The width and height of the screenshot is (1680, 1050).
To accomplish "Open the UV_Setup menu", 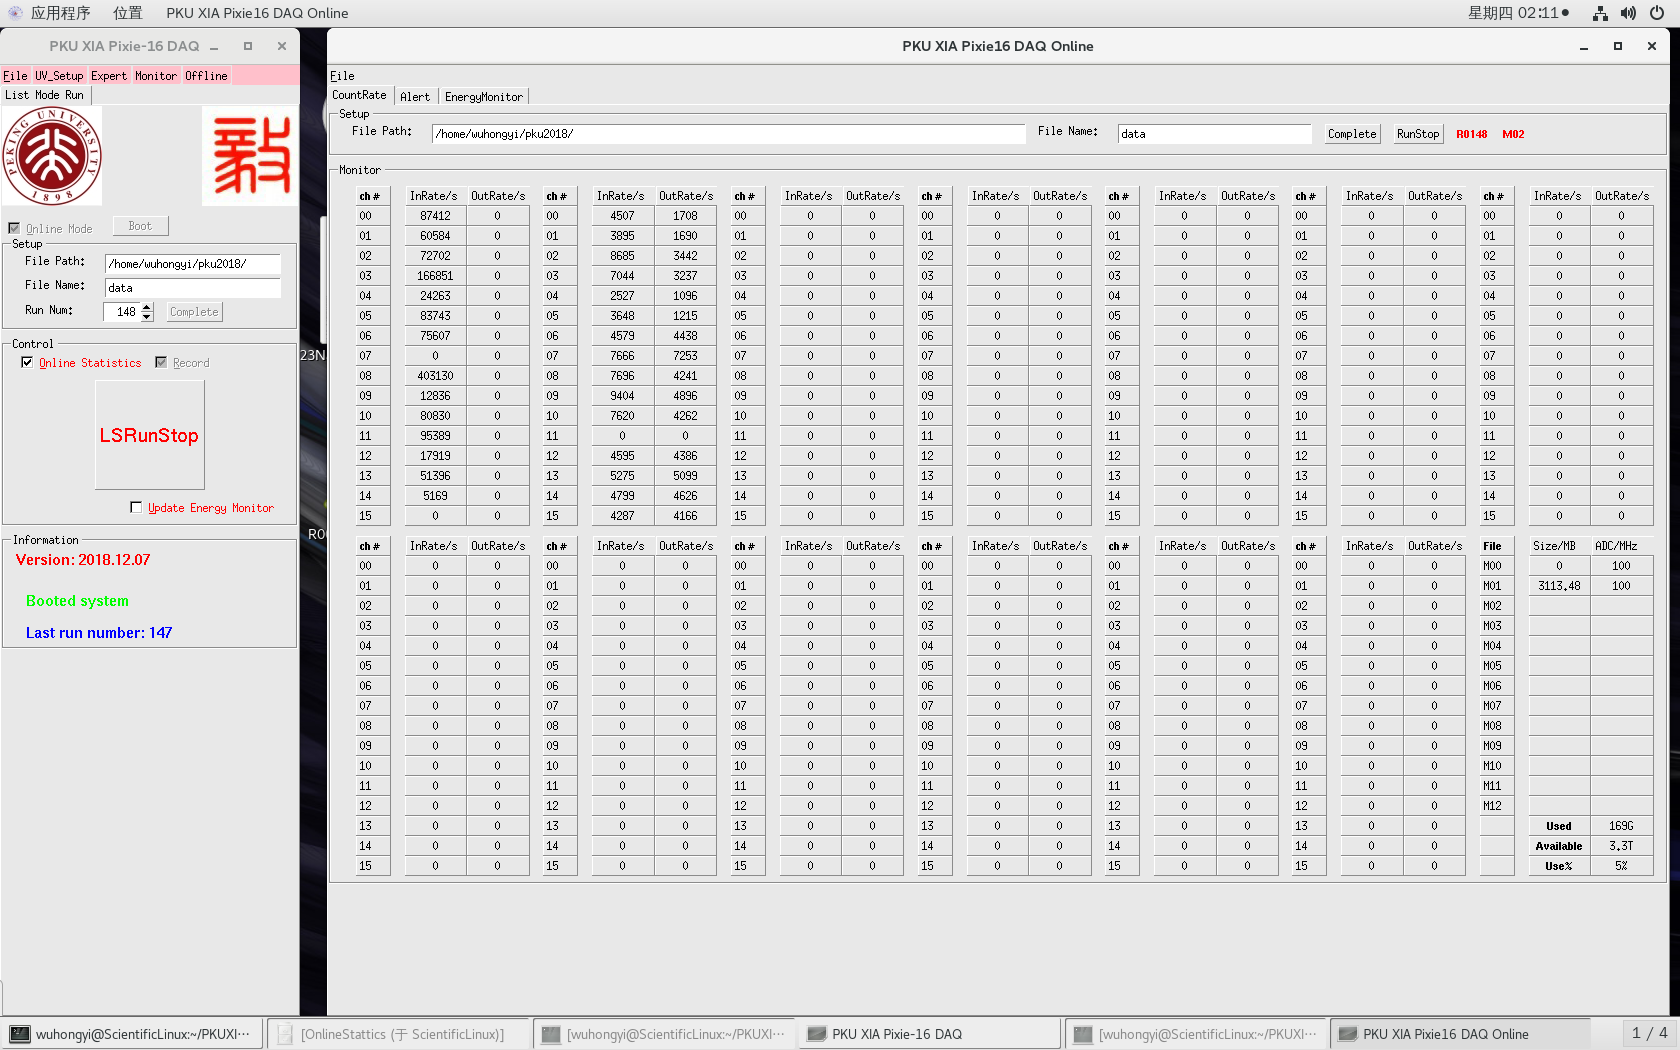I will pos(59,76).
